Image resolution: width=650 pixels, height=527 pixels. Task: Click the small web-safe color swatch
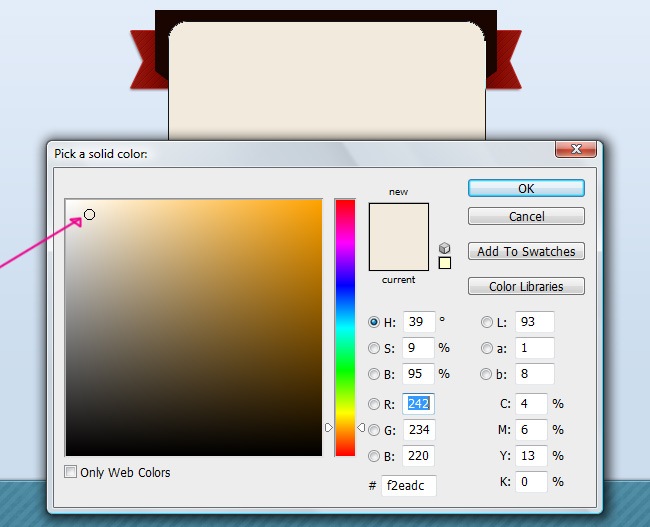pos(444,263)
